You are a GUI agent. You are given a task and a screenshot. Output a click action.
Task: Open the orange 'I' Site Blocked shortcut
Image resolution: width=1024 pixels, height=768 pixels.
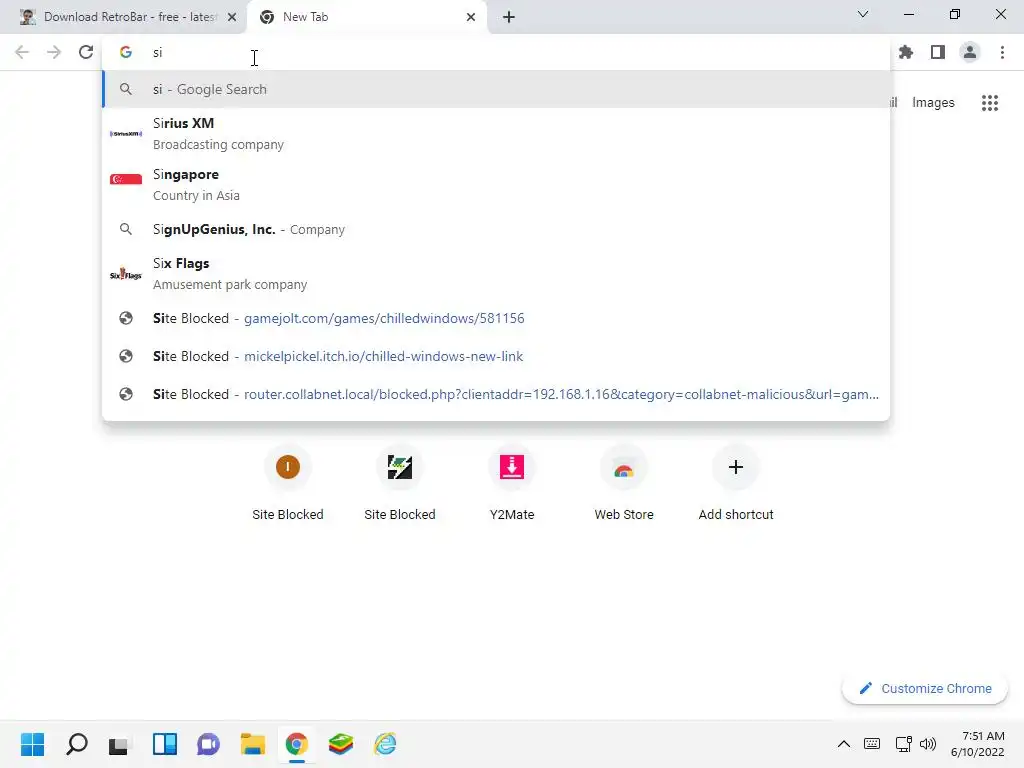(x=288, y=484)
